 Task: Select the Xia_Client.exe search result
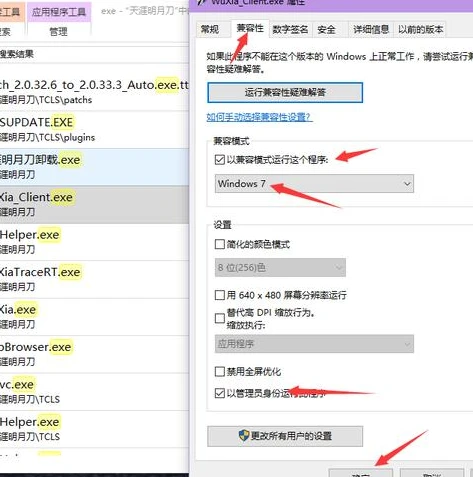click(x=94, y=204)
